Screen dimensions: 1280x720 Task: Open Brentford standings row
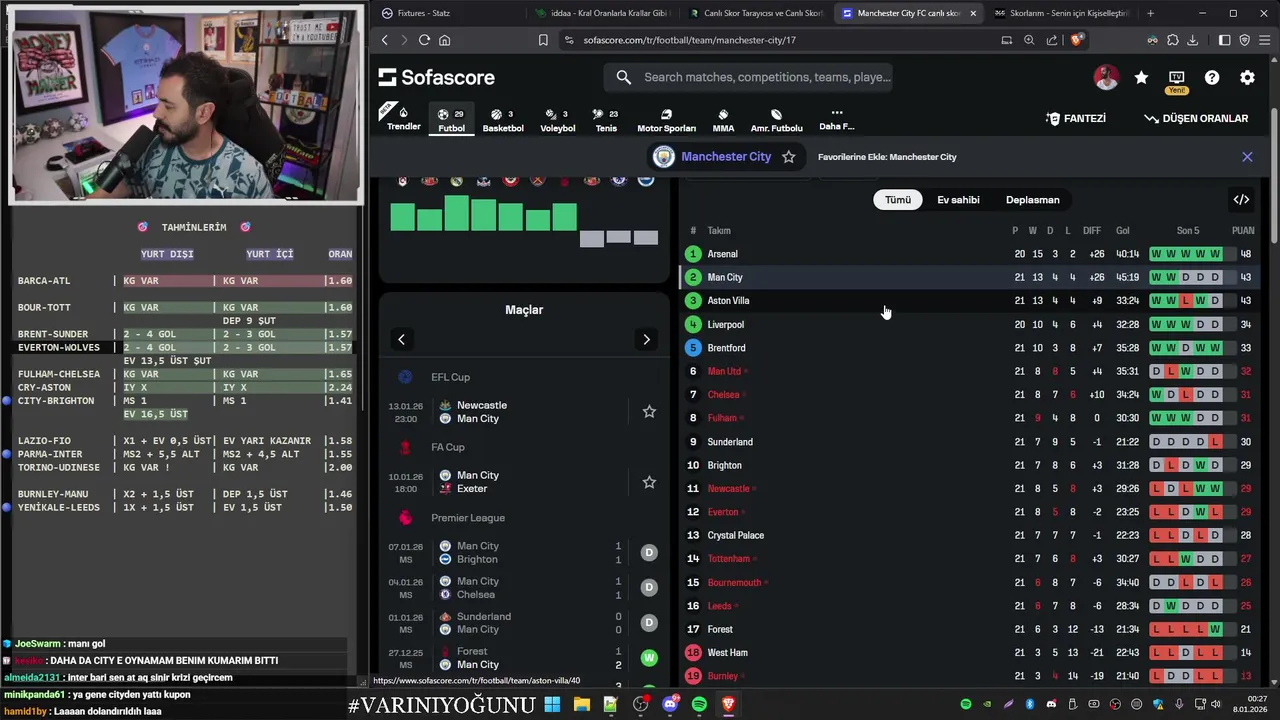tap(968, 348)
